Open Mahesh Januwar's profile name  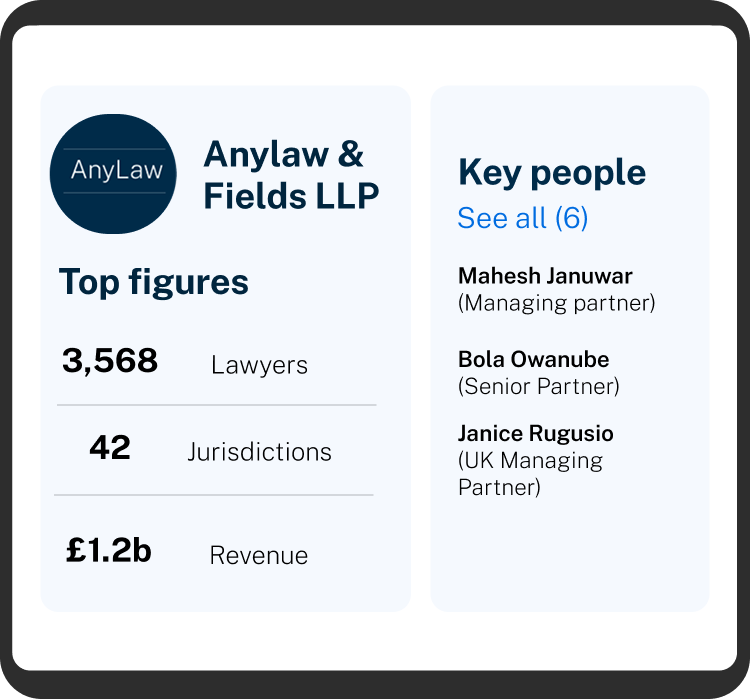545,275
